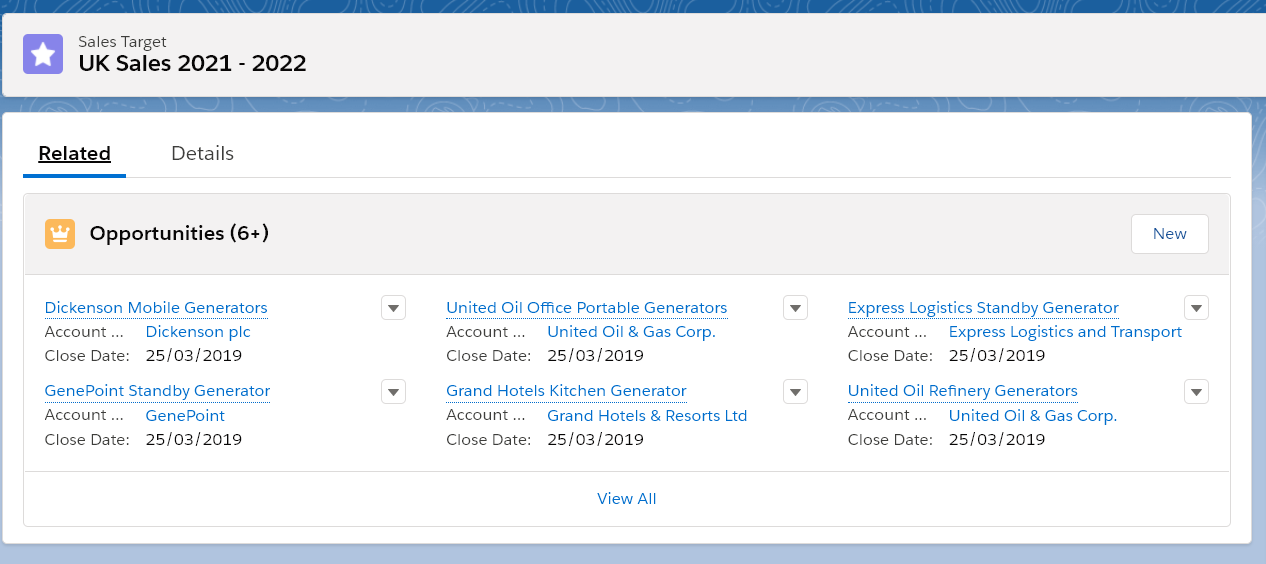Image resolution: width=1266 pixels, height=564 pixels.
Task: Click Close Date value under United Oil Office Portable Generators
Action: point(595,356)
